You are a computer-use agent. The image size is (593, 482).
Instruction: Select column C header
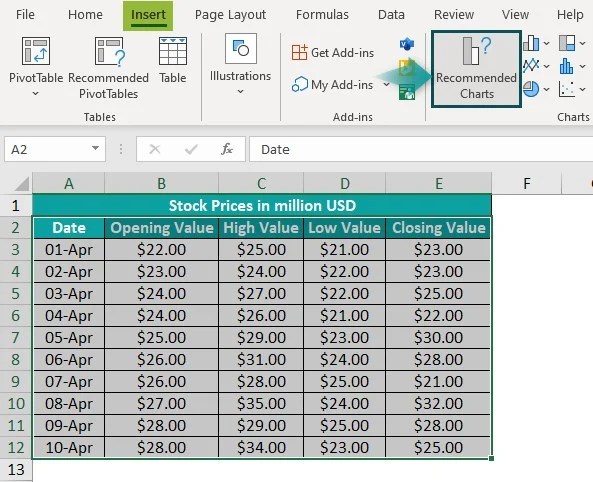[261, 183]
